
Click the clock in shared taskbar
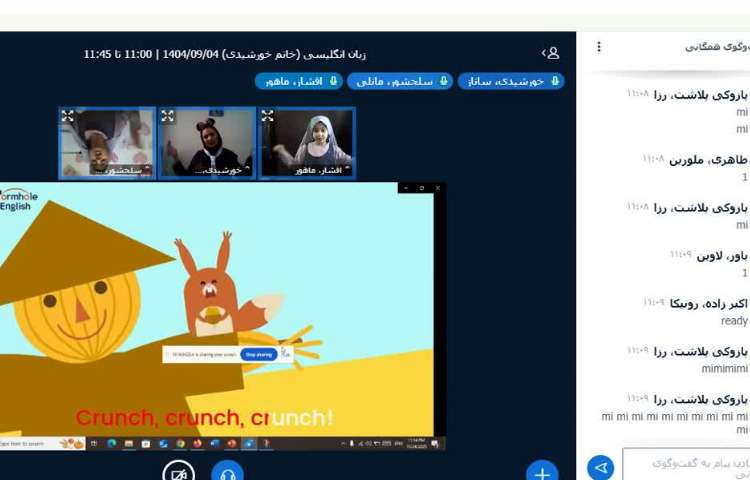tap(416, 443)
